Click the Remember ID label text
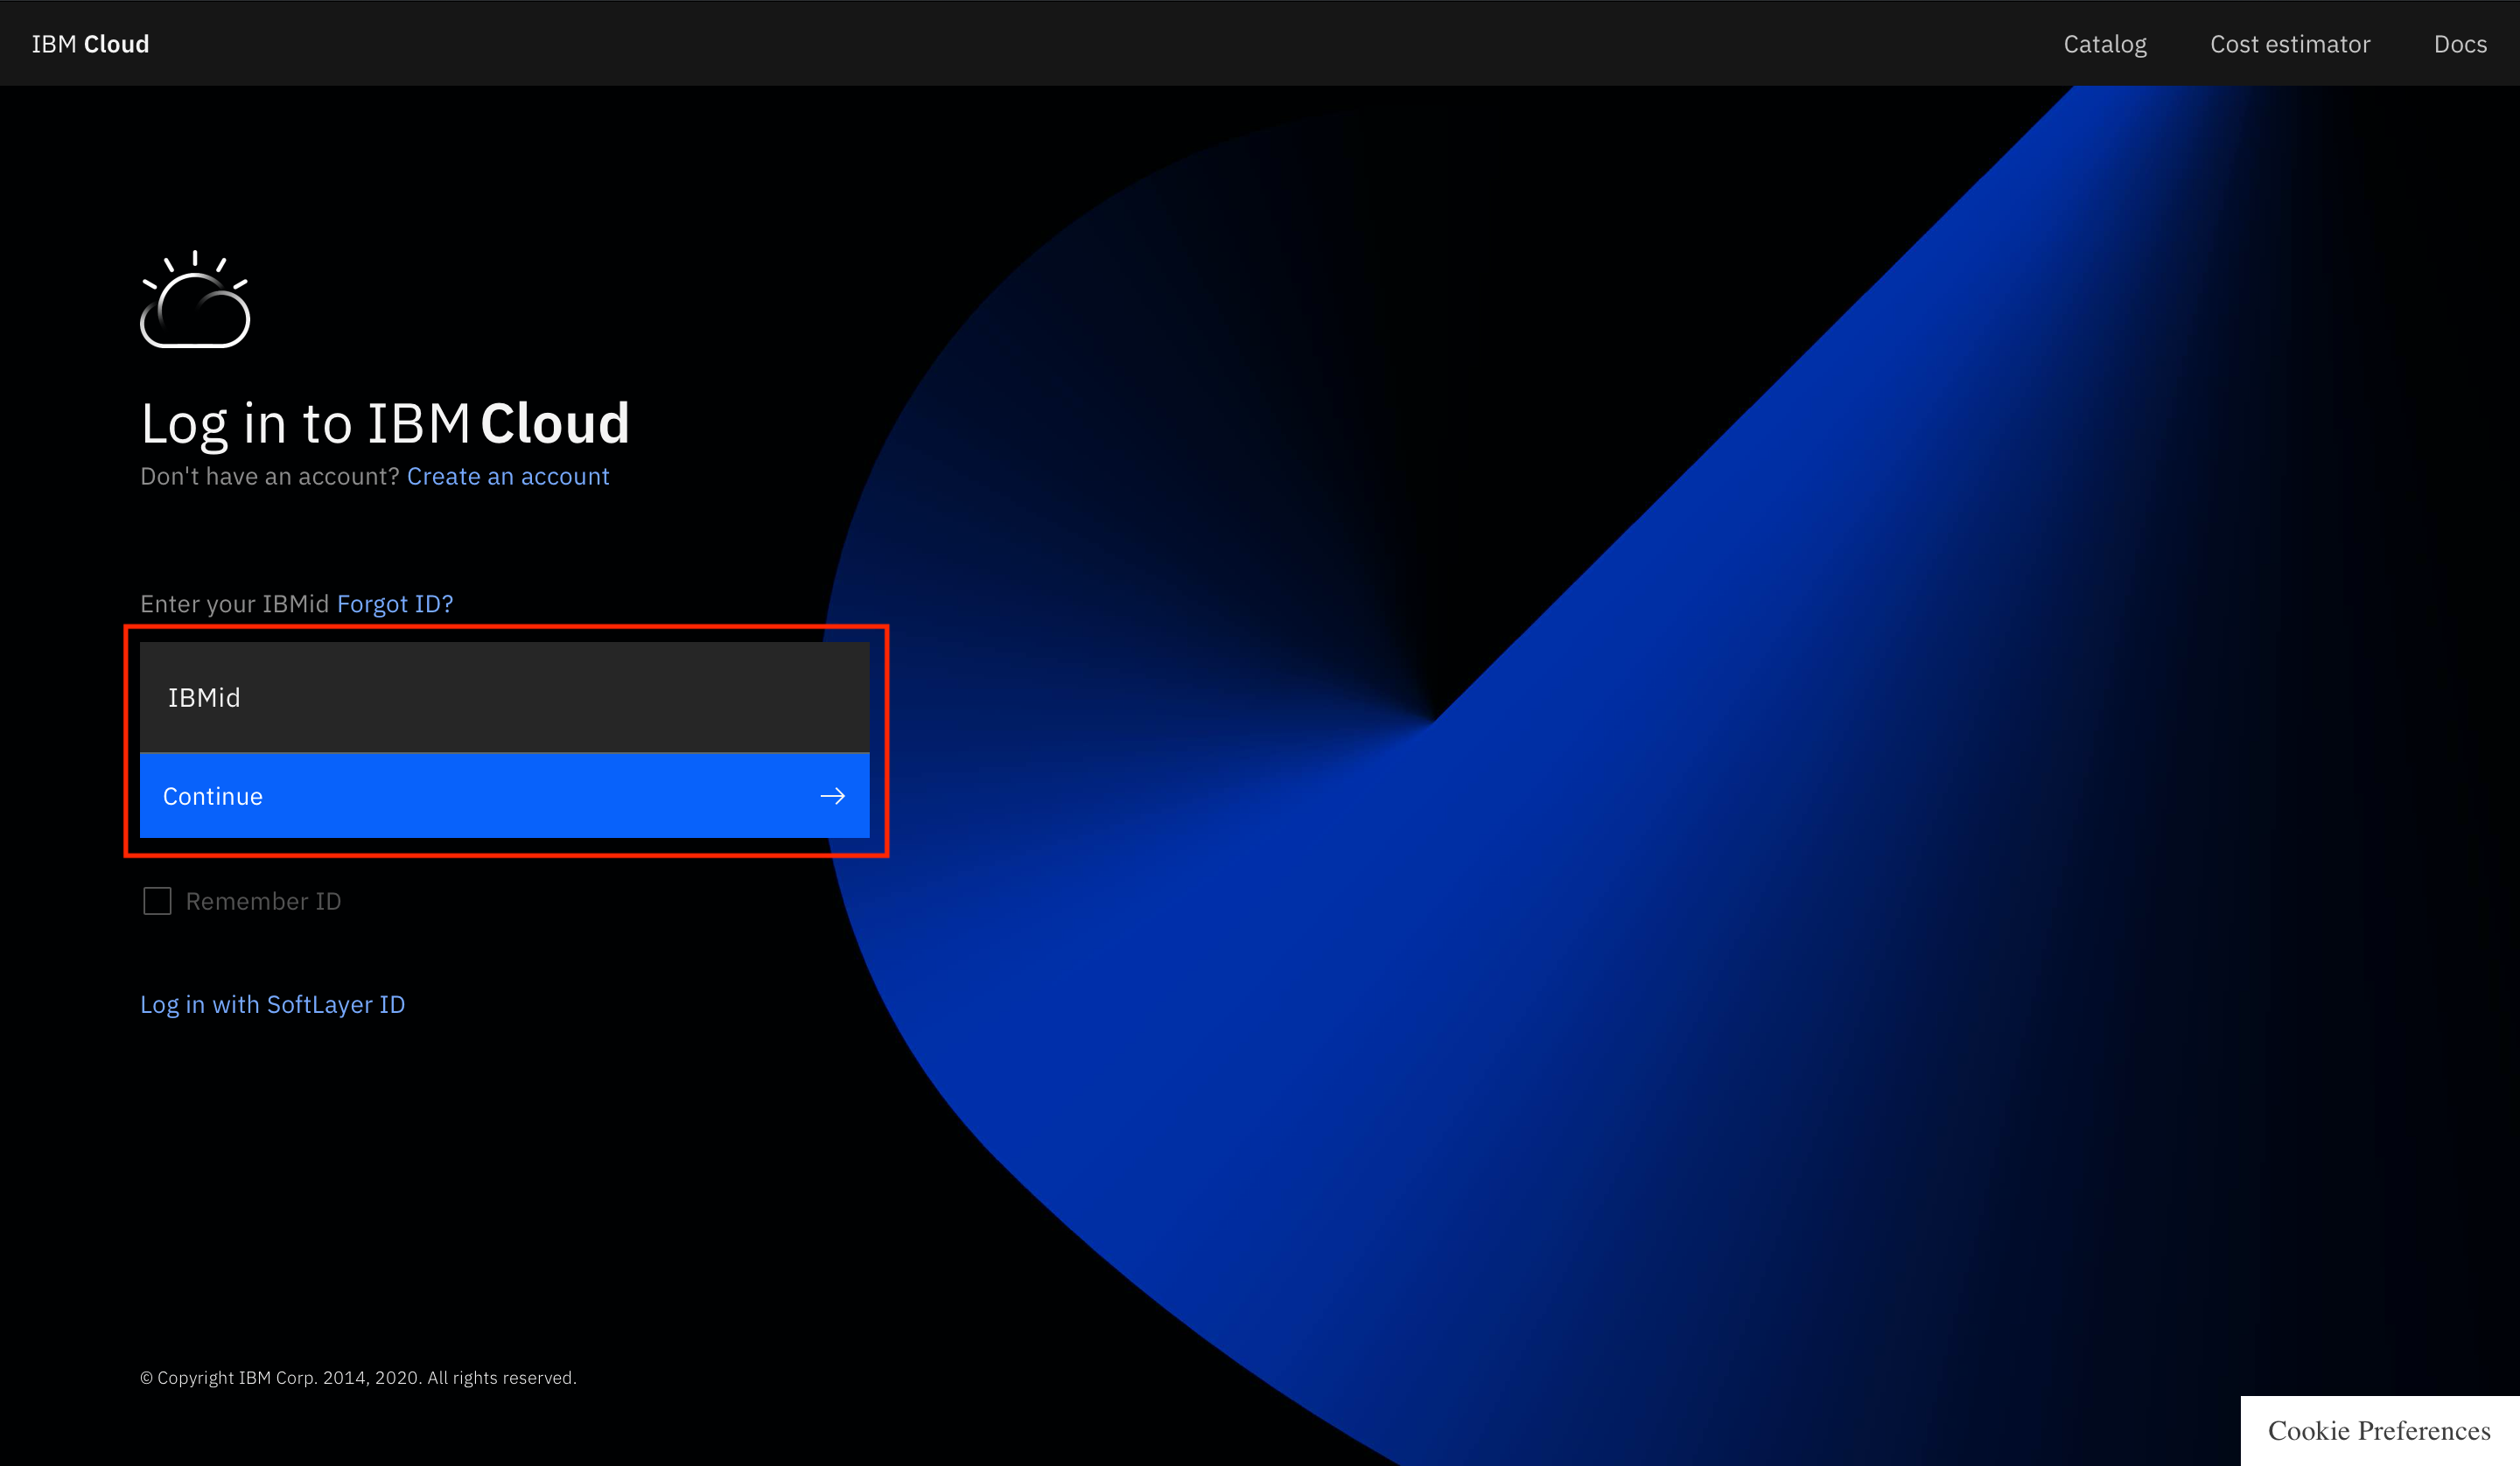The width and height of the screenshot is (2520, 1466). coord(263,901)
